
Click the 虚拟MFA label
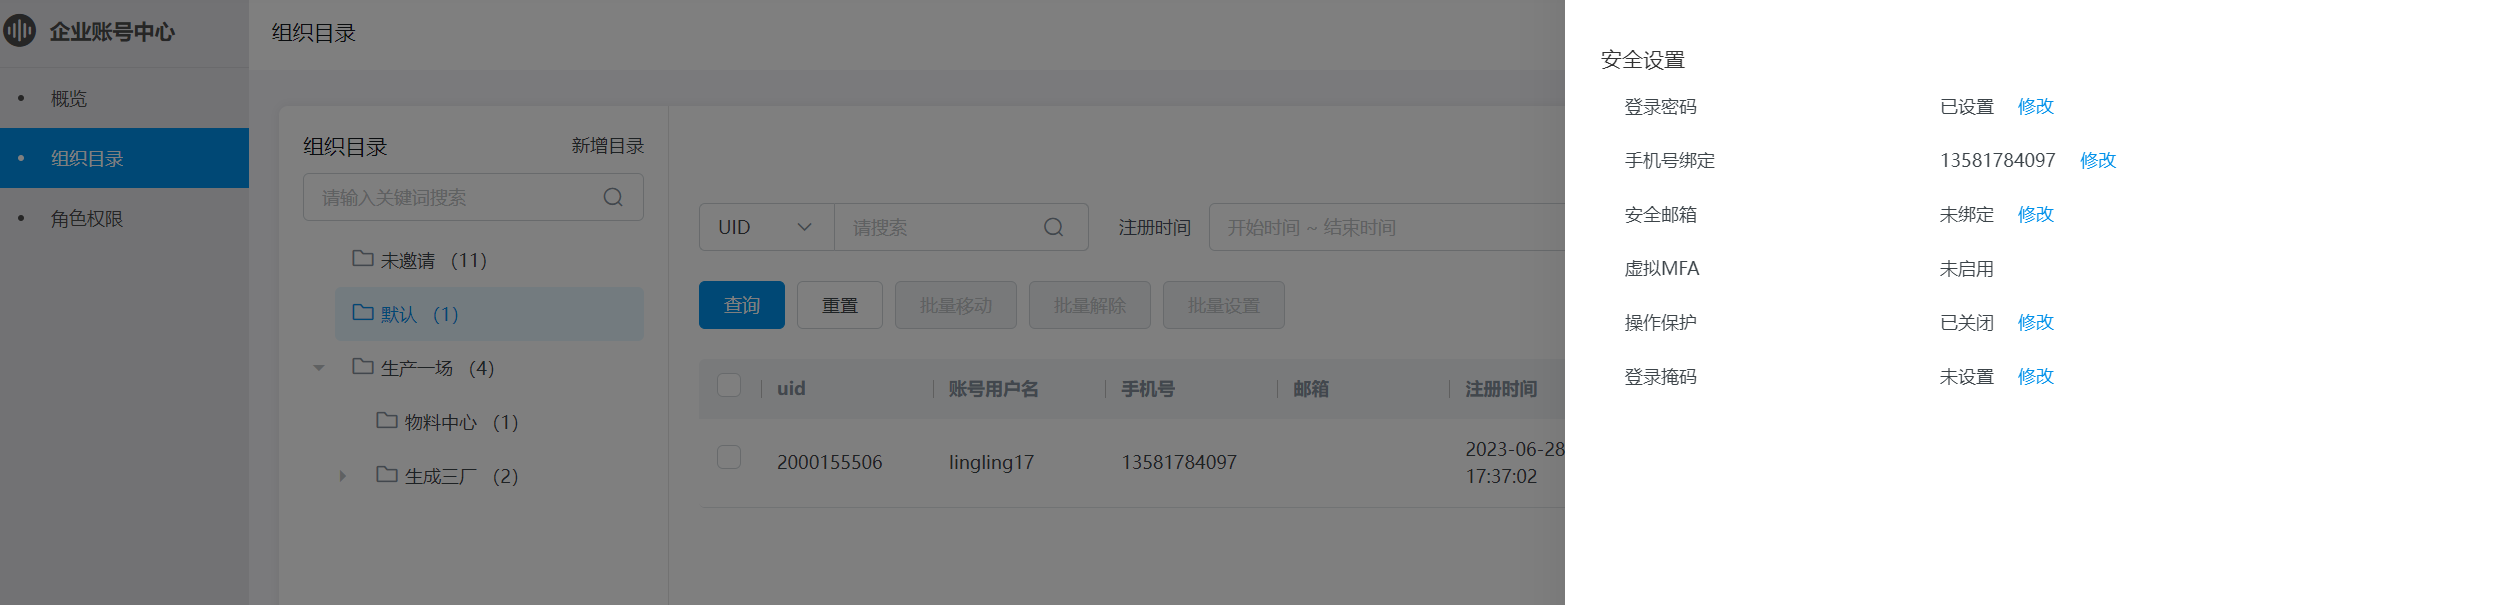click(1661, 268)
